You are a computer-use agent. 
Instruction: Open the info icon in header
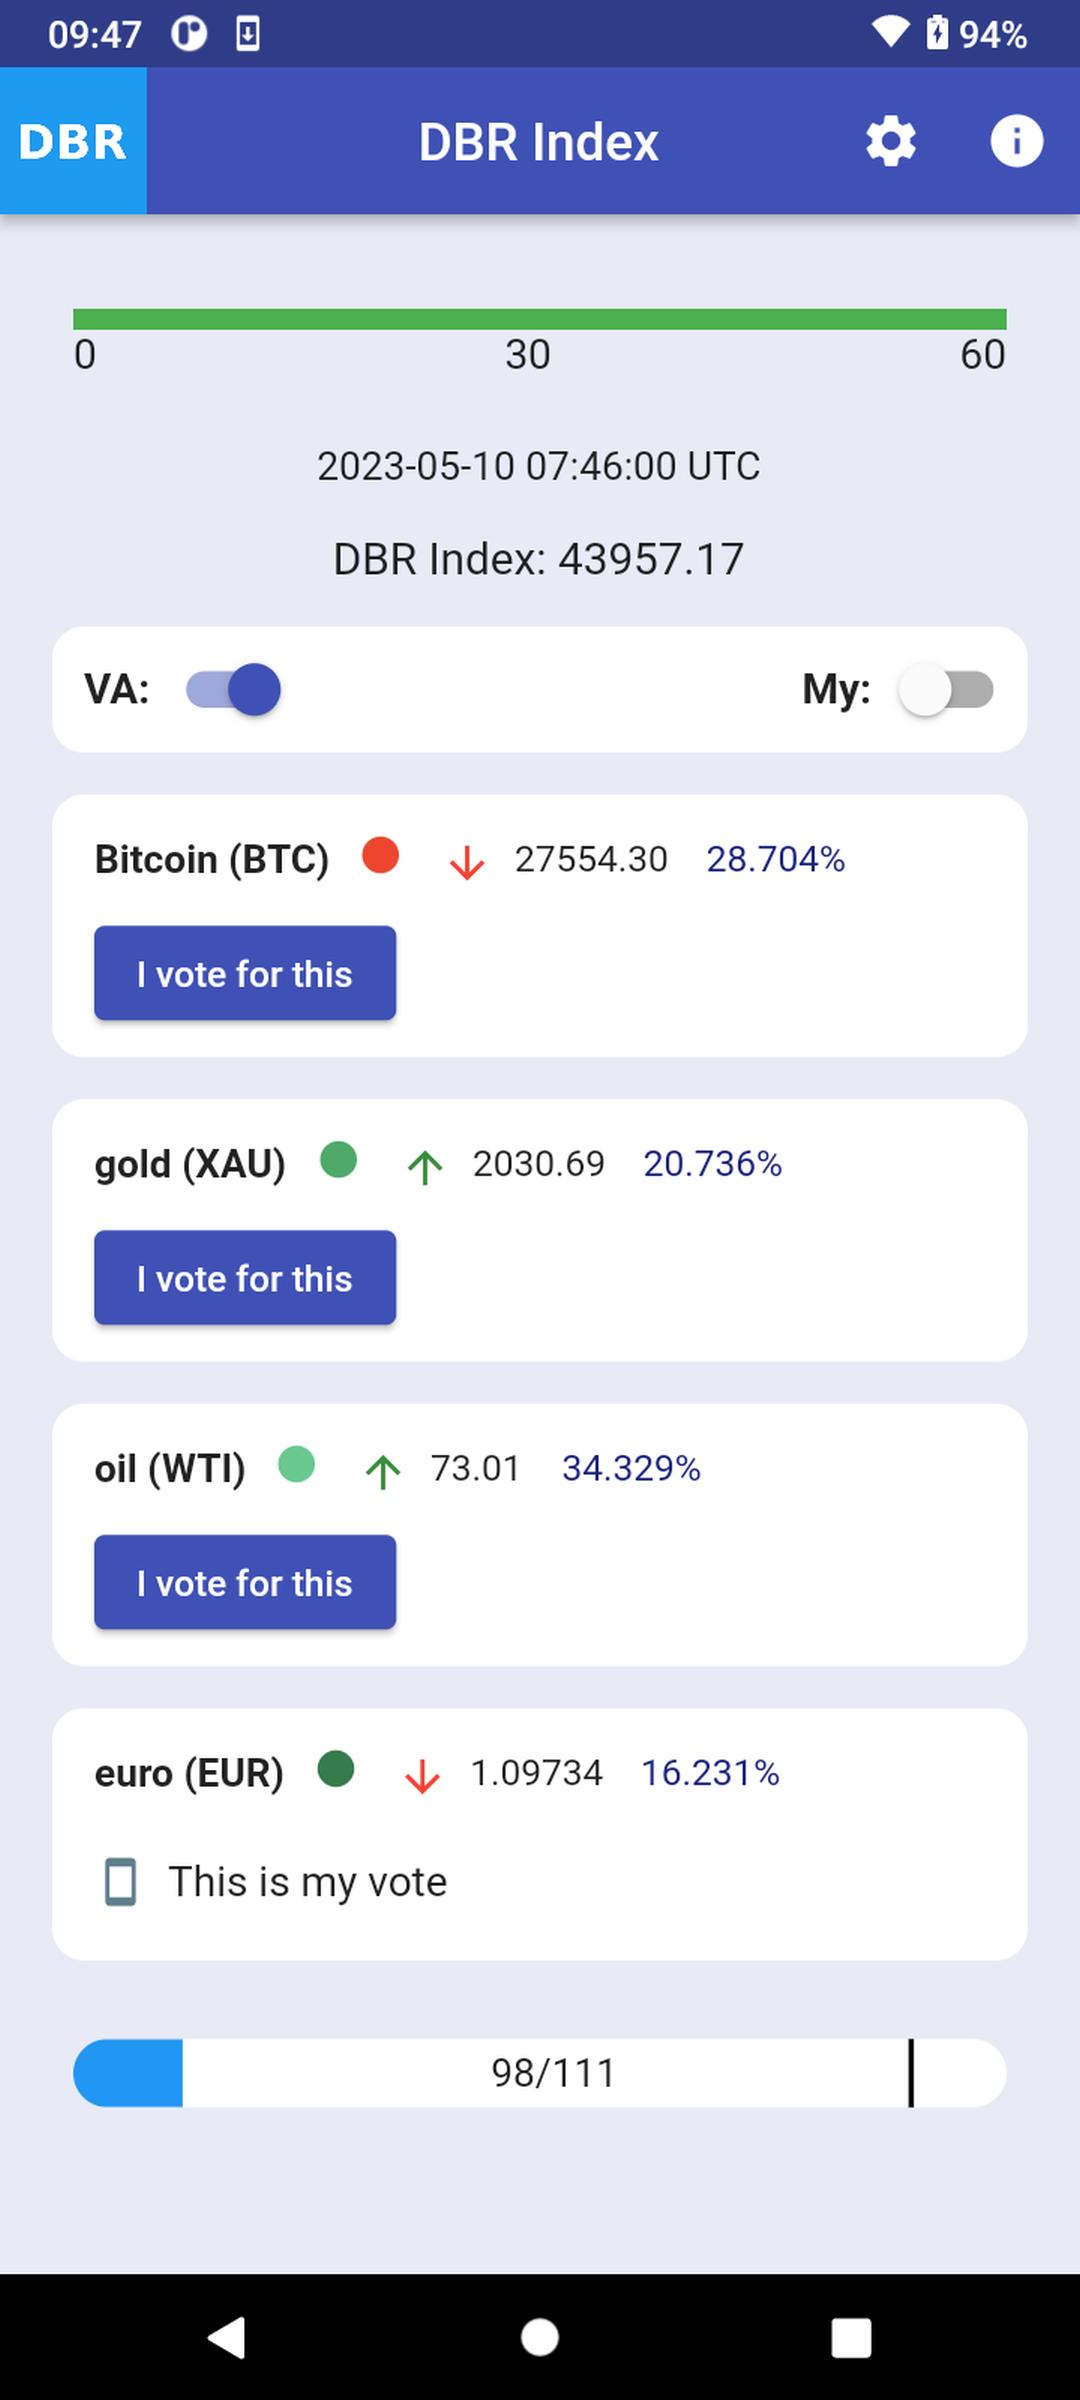click(x=1016, y=141)
